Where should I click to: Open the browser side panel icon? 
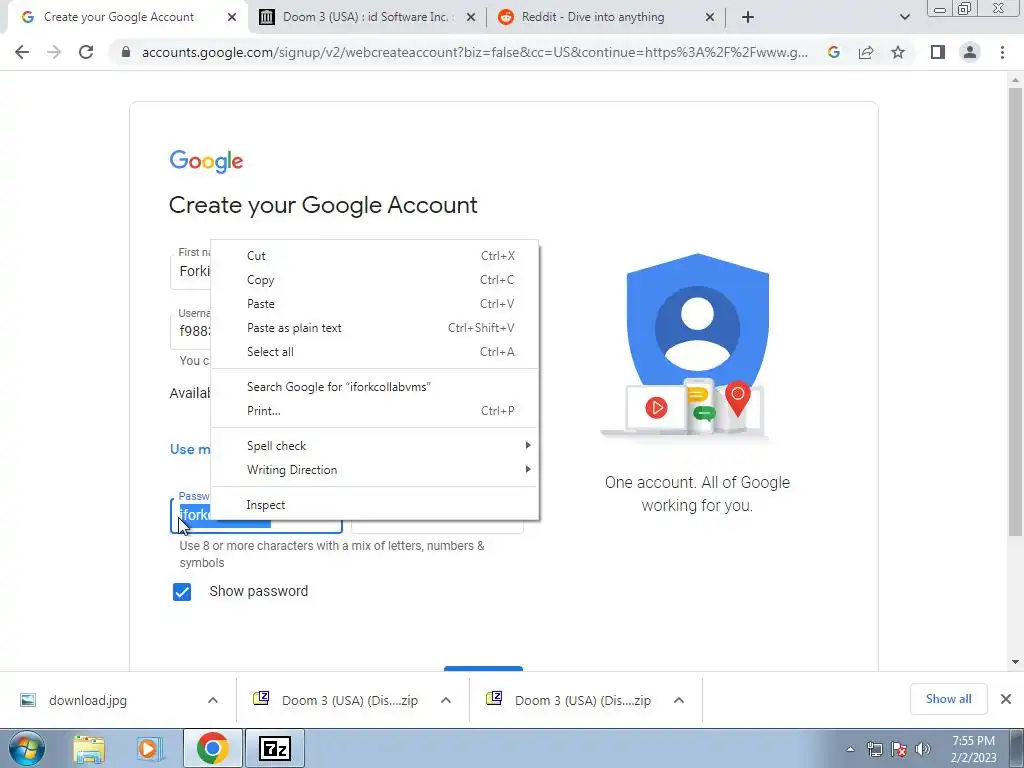[x=938, y=52]
